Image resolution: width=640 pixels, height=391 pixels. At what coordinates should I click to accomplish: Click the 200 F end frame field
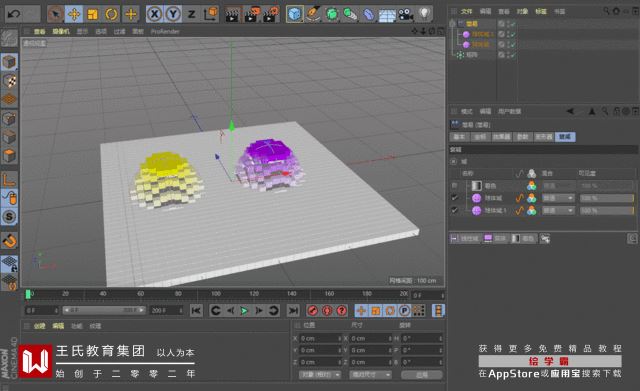click(166, 311)
